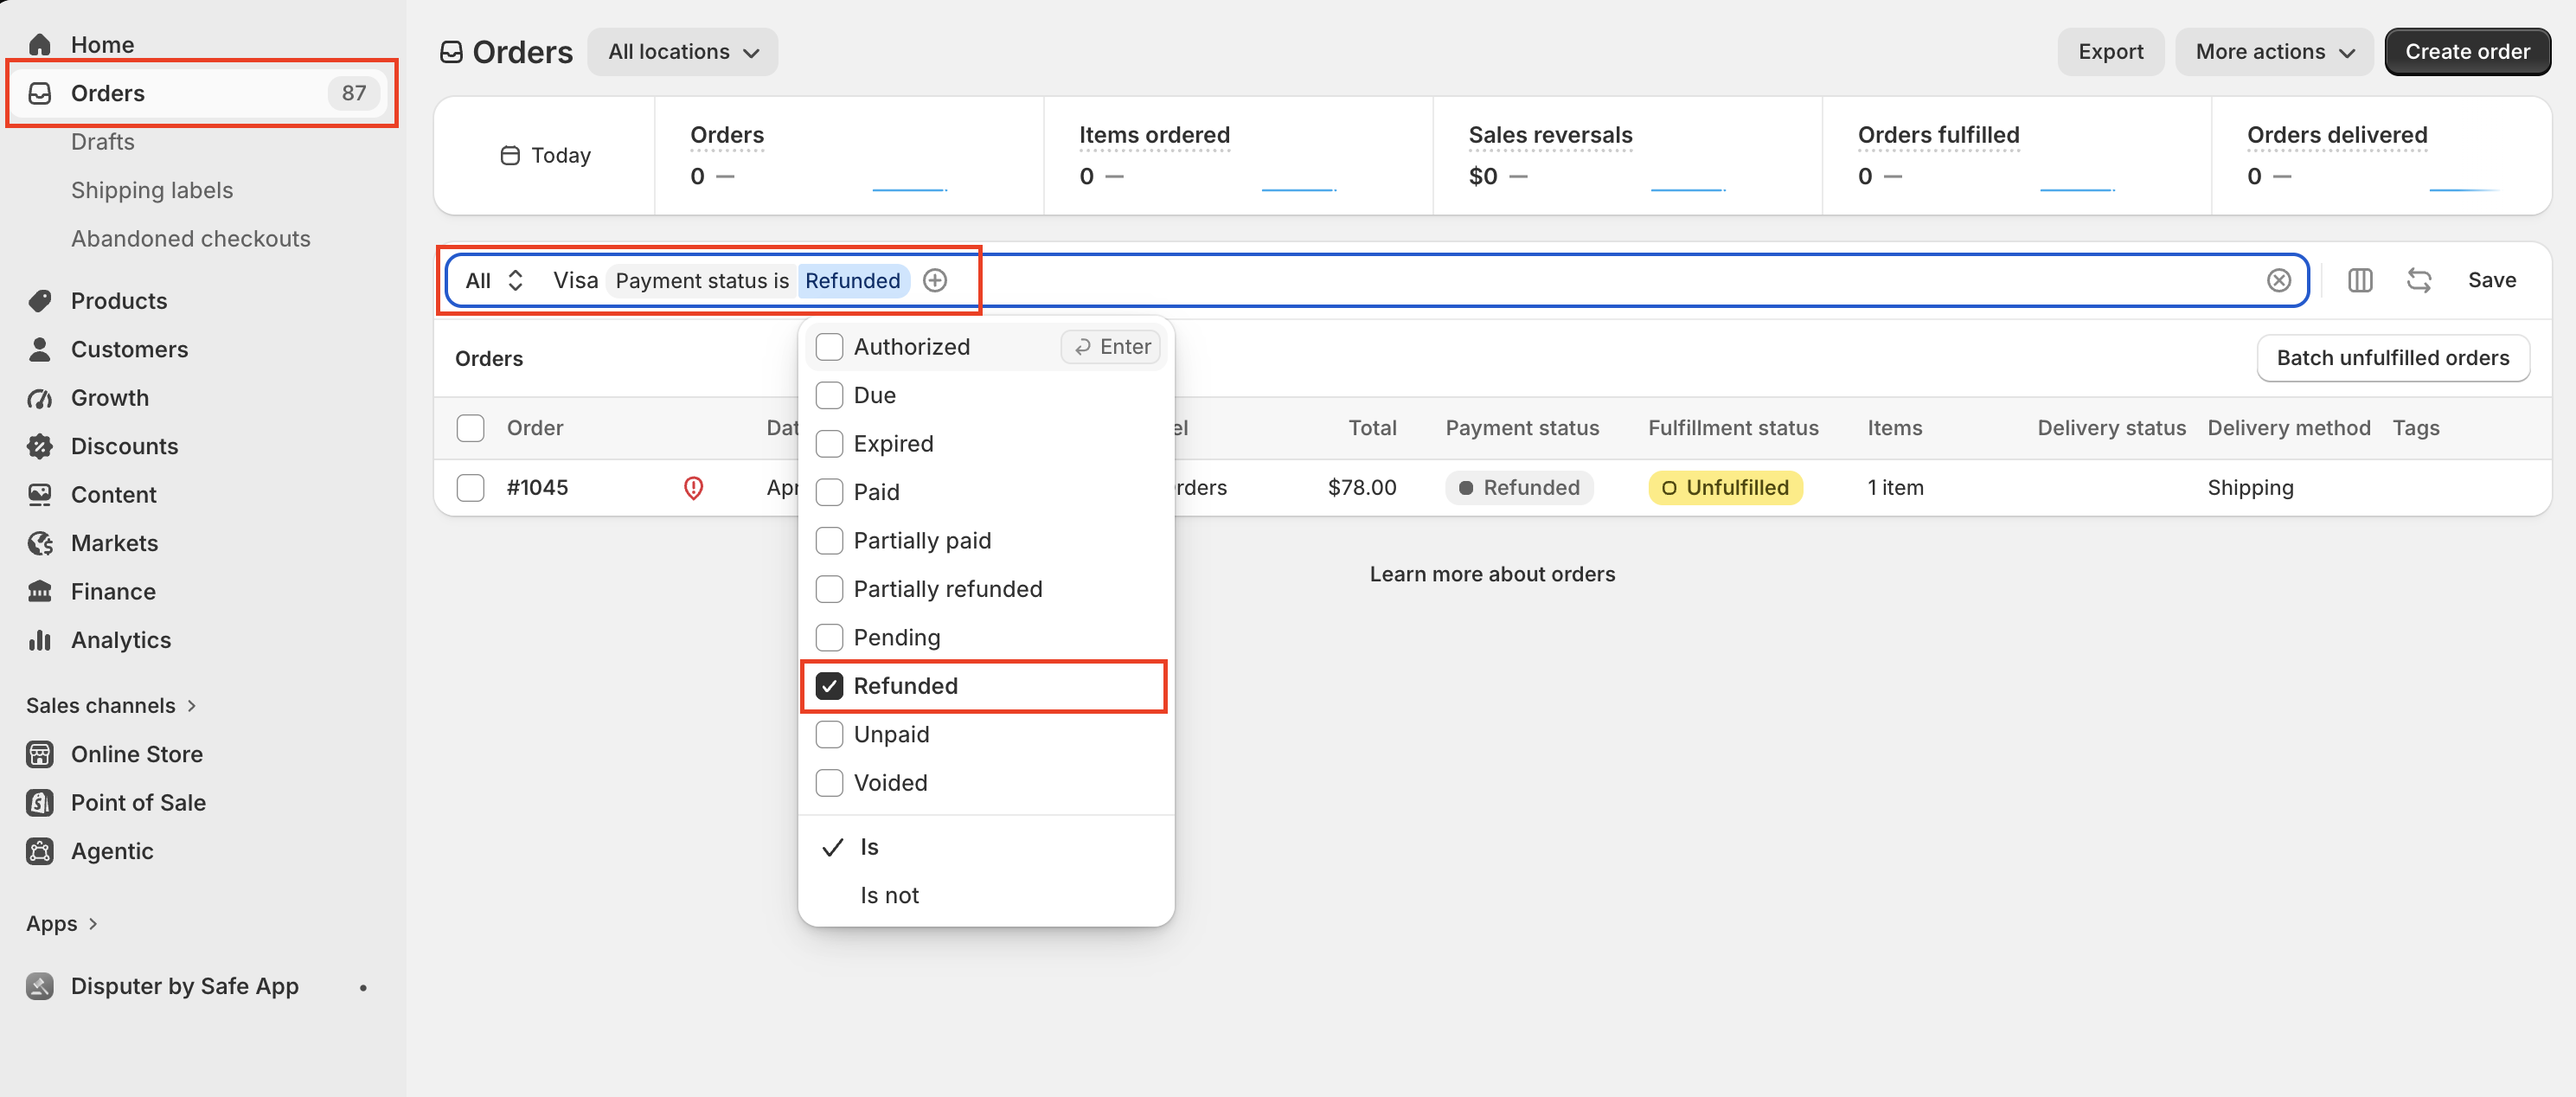
Task: Click the Products tag icon
Action: click(40, 301)
